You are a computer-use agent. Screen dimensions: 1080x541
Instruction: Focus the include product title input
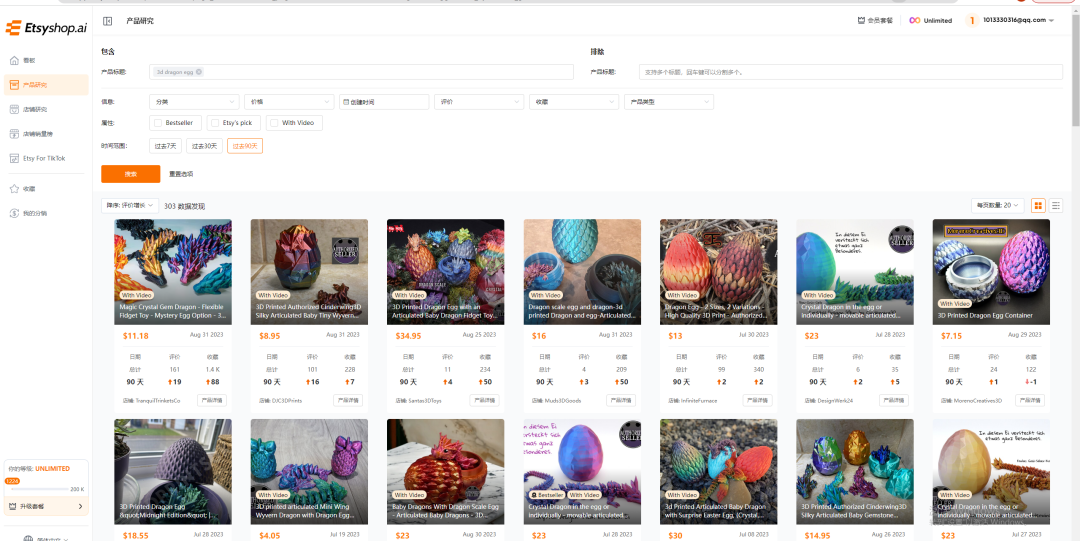[362, 72]
